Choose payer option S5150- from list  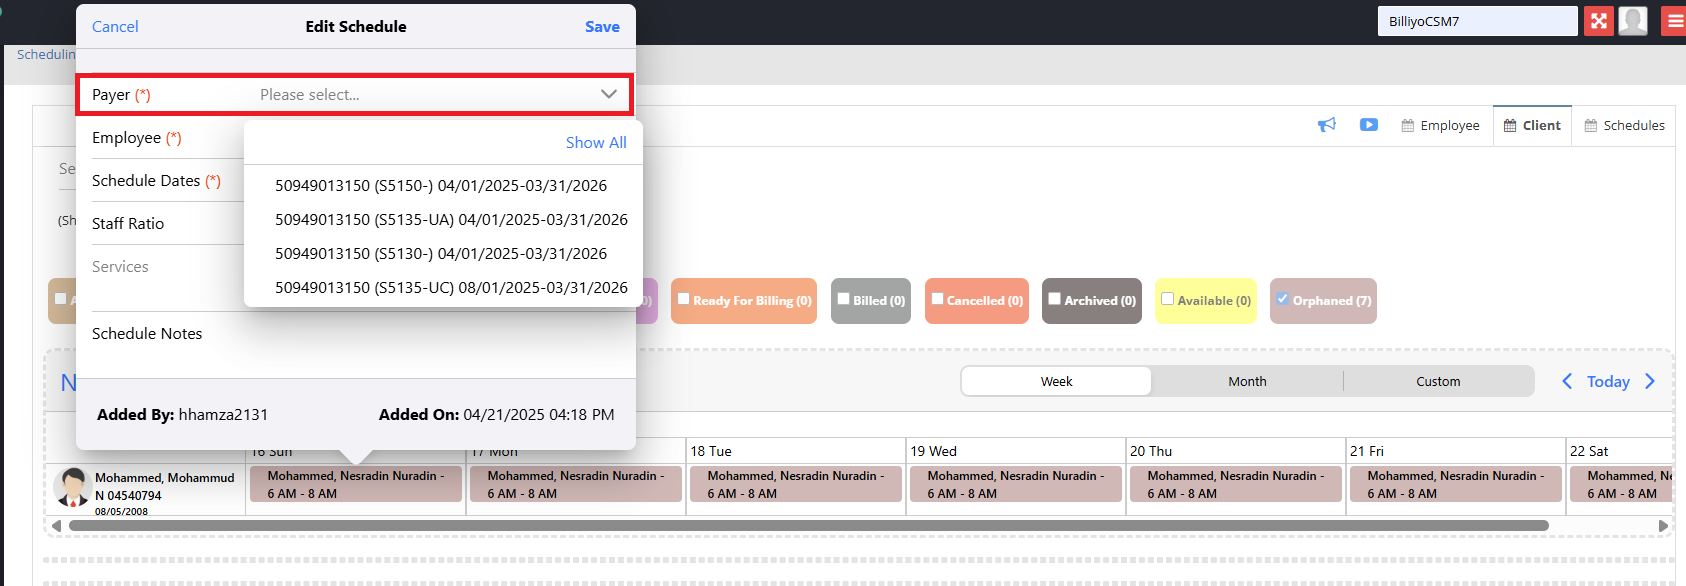tap(440, 185)
